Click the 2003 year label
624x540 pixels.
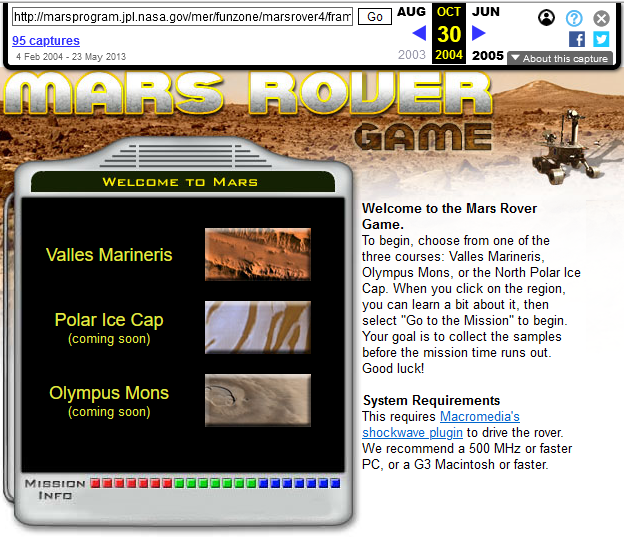coord(412,55)
